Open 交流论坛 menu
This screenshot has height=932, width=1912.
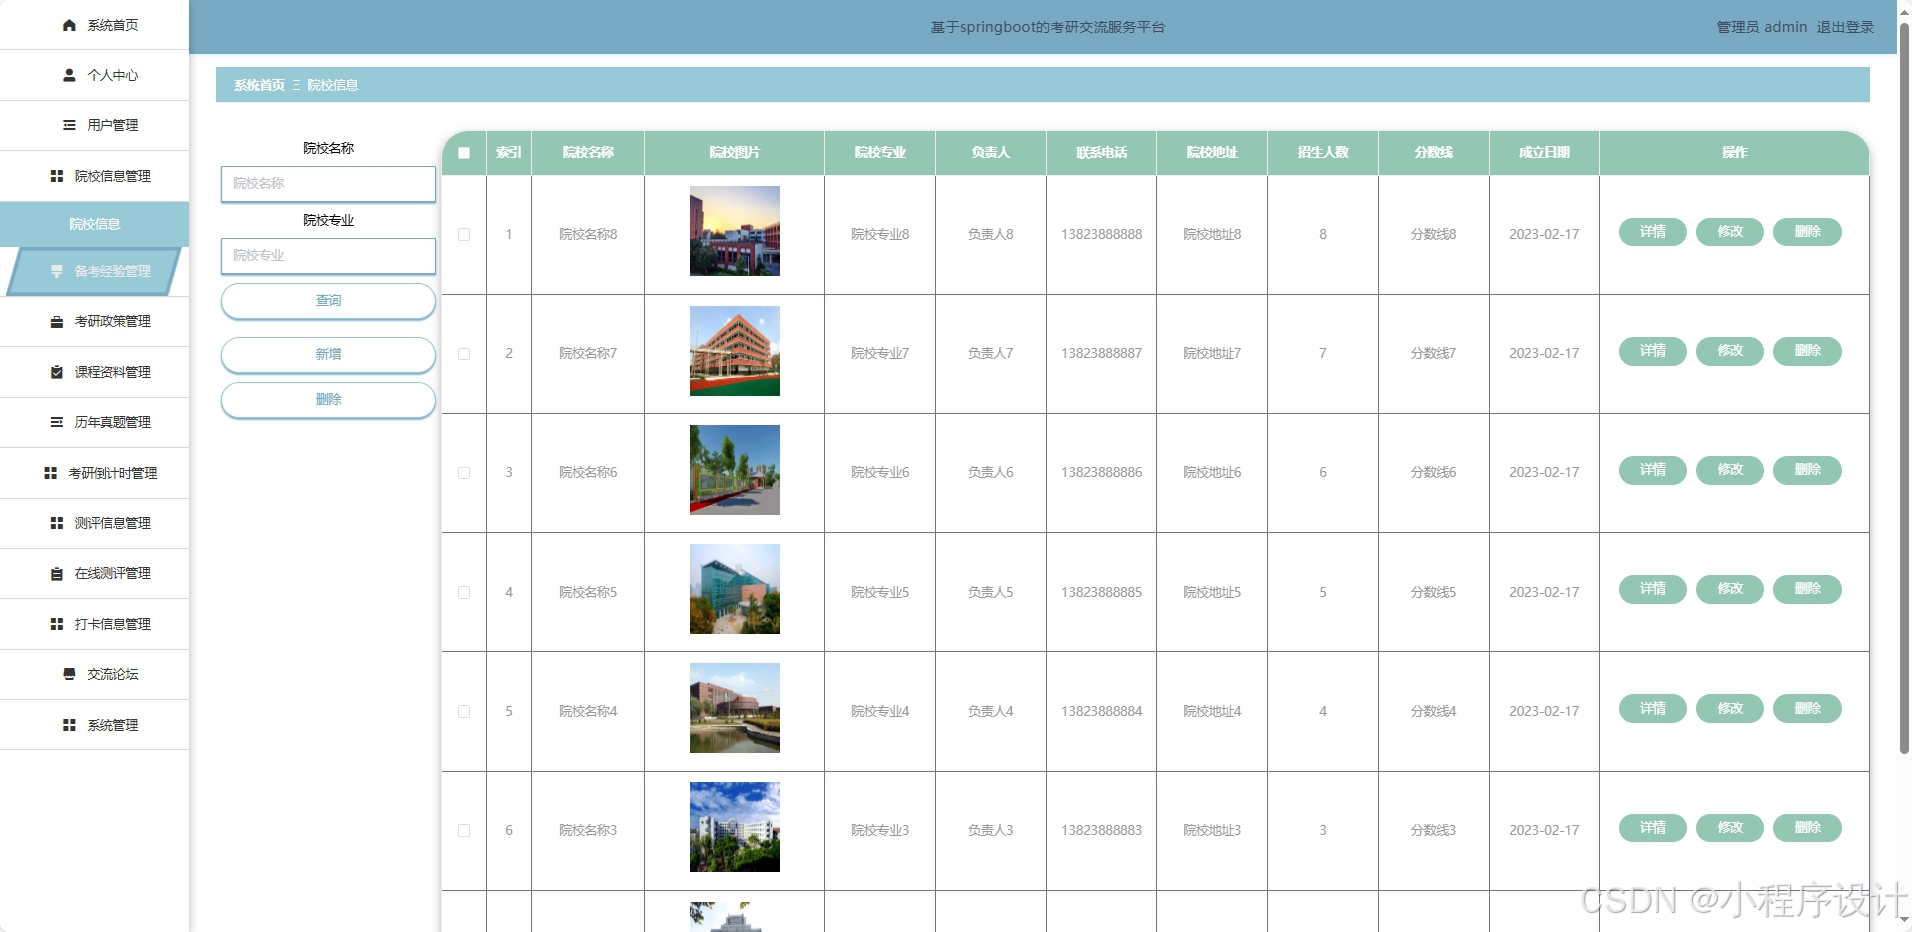pyautogui.click(x=94, y=674)
